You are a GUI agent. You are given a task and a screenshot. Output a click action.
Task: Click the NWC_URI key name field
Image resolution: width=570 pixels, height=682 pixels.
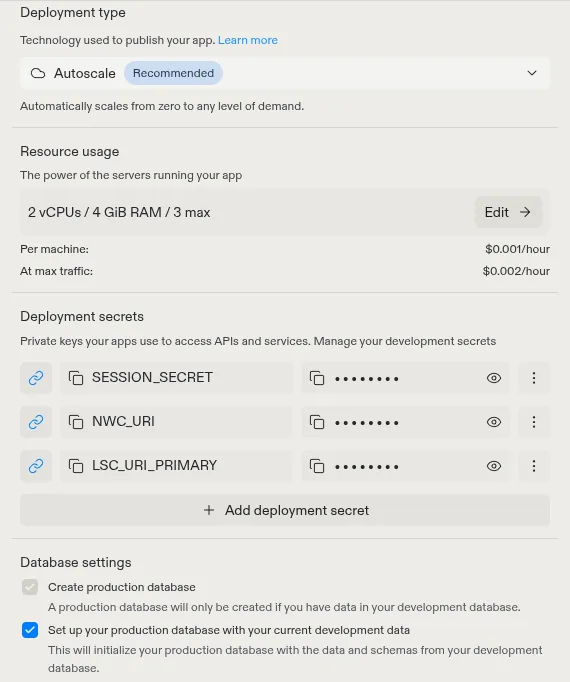(176, 422)
